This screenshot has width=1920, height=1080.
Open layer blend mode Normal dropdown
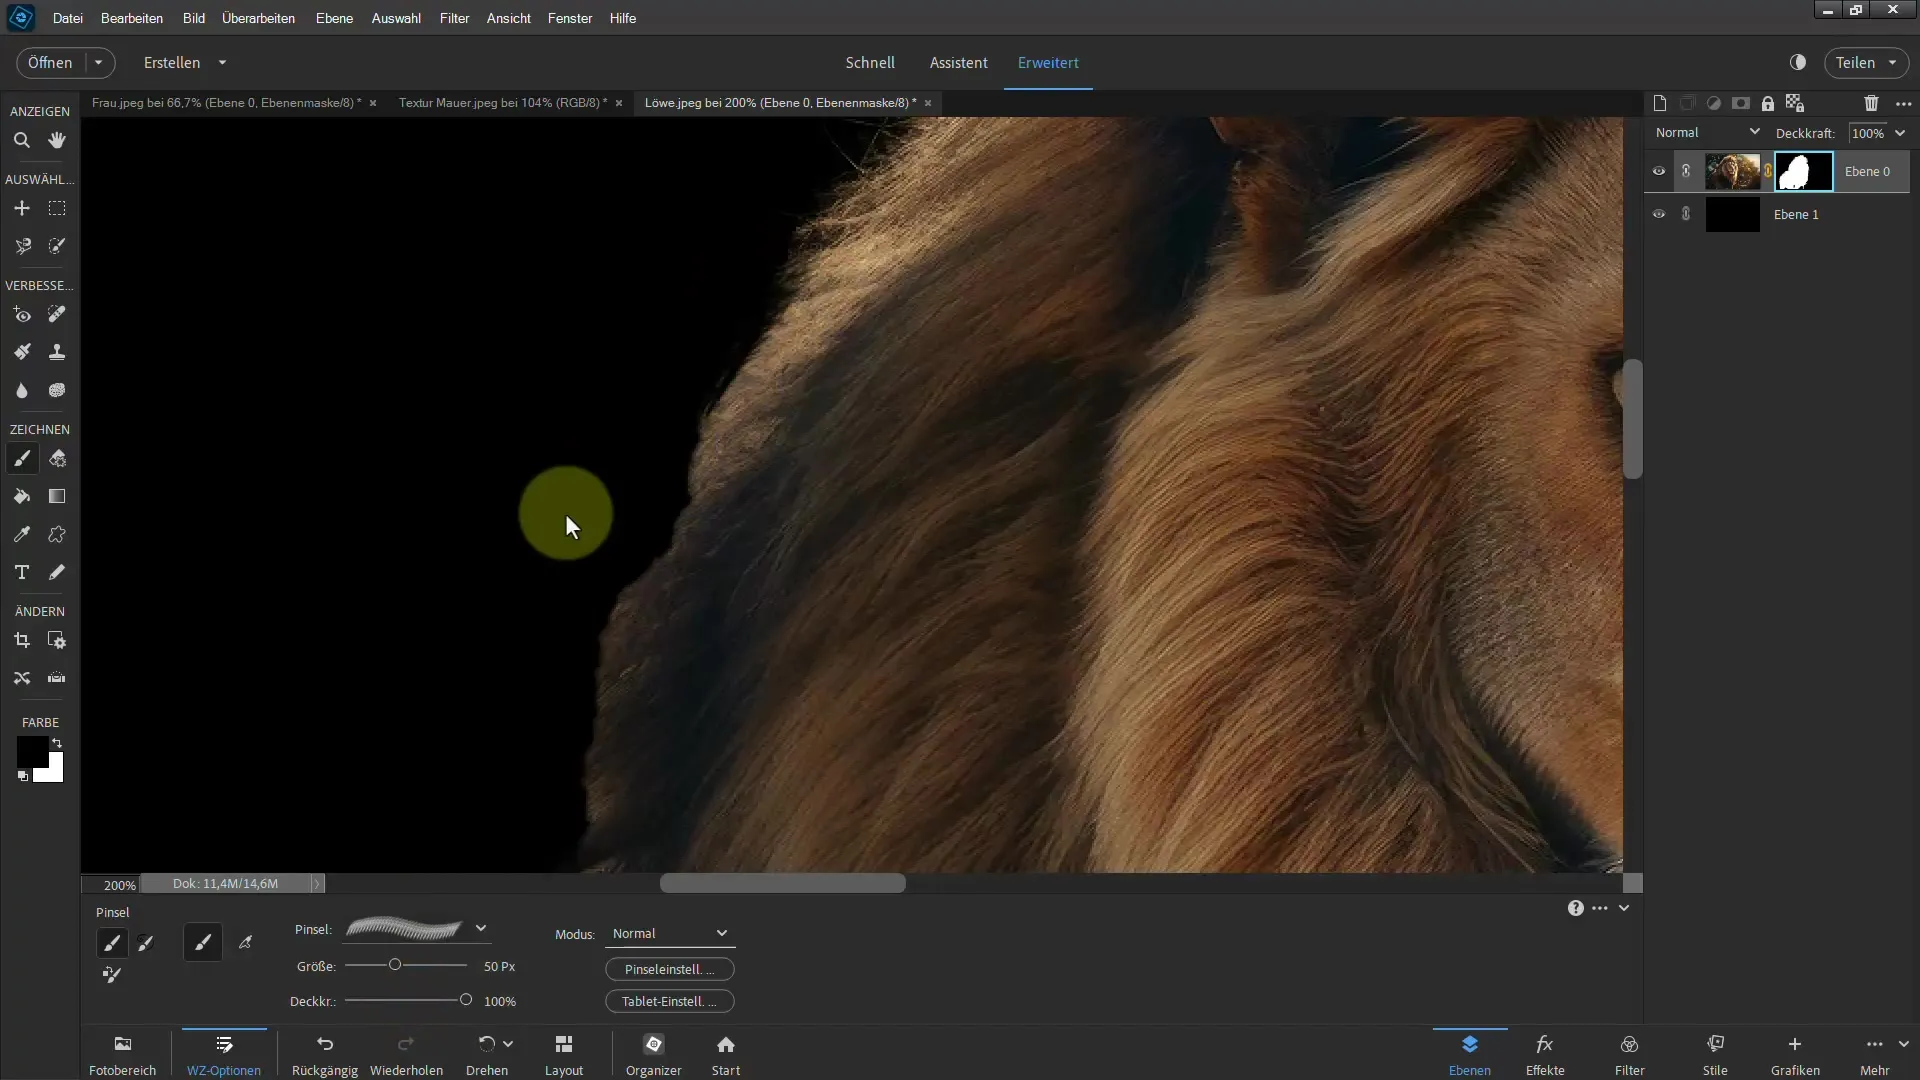[x=1707, y=132]
